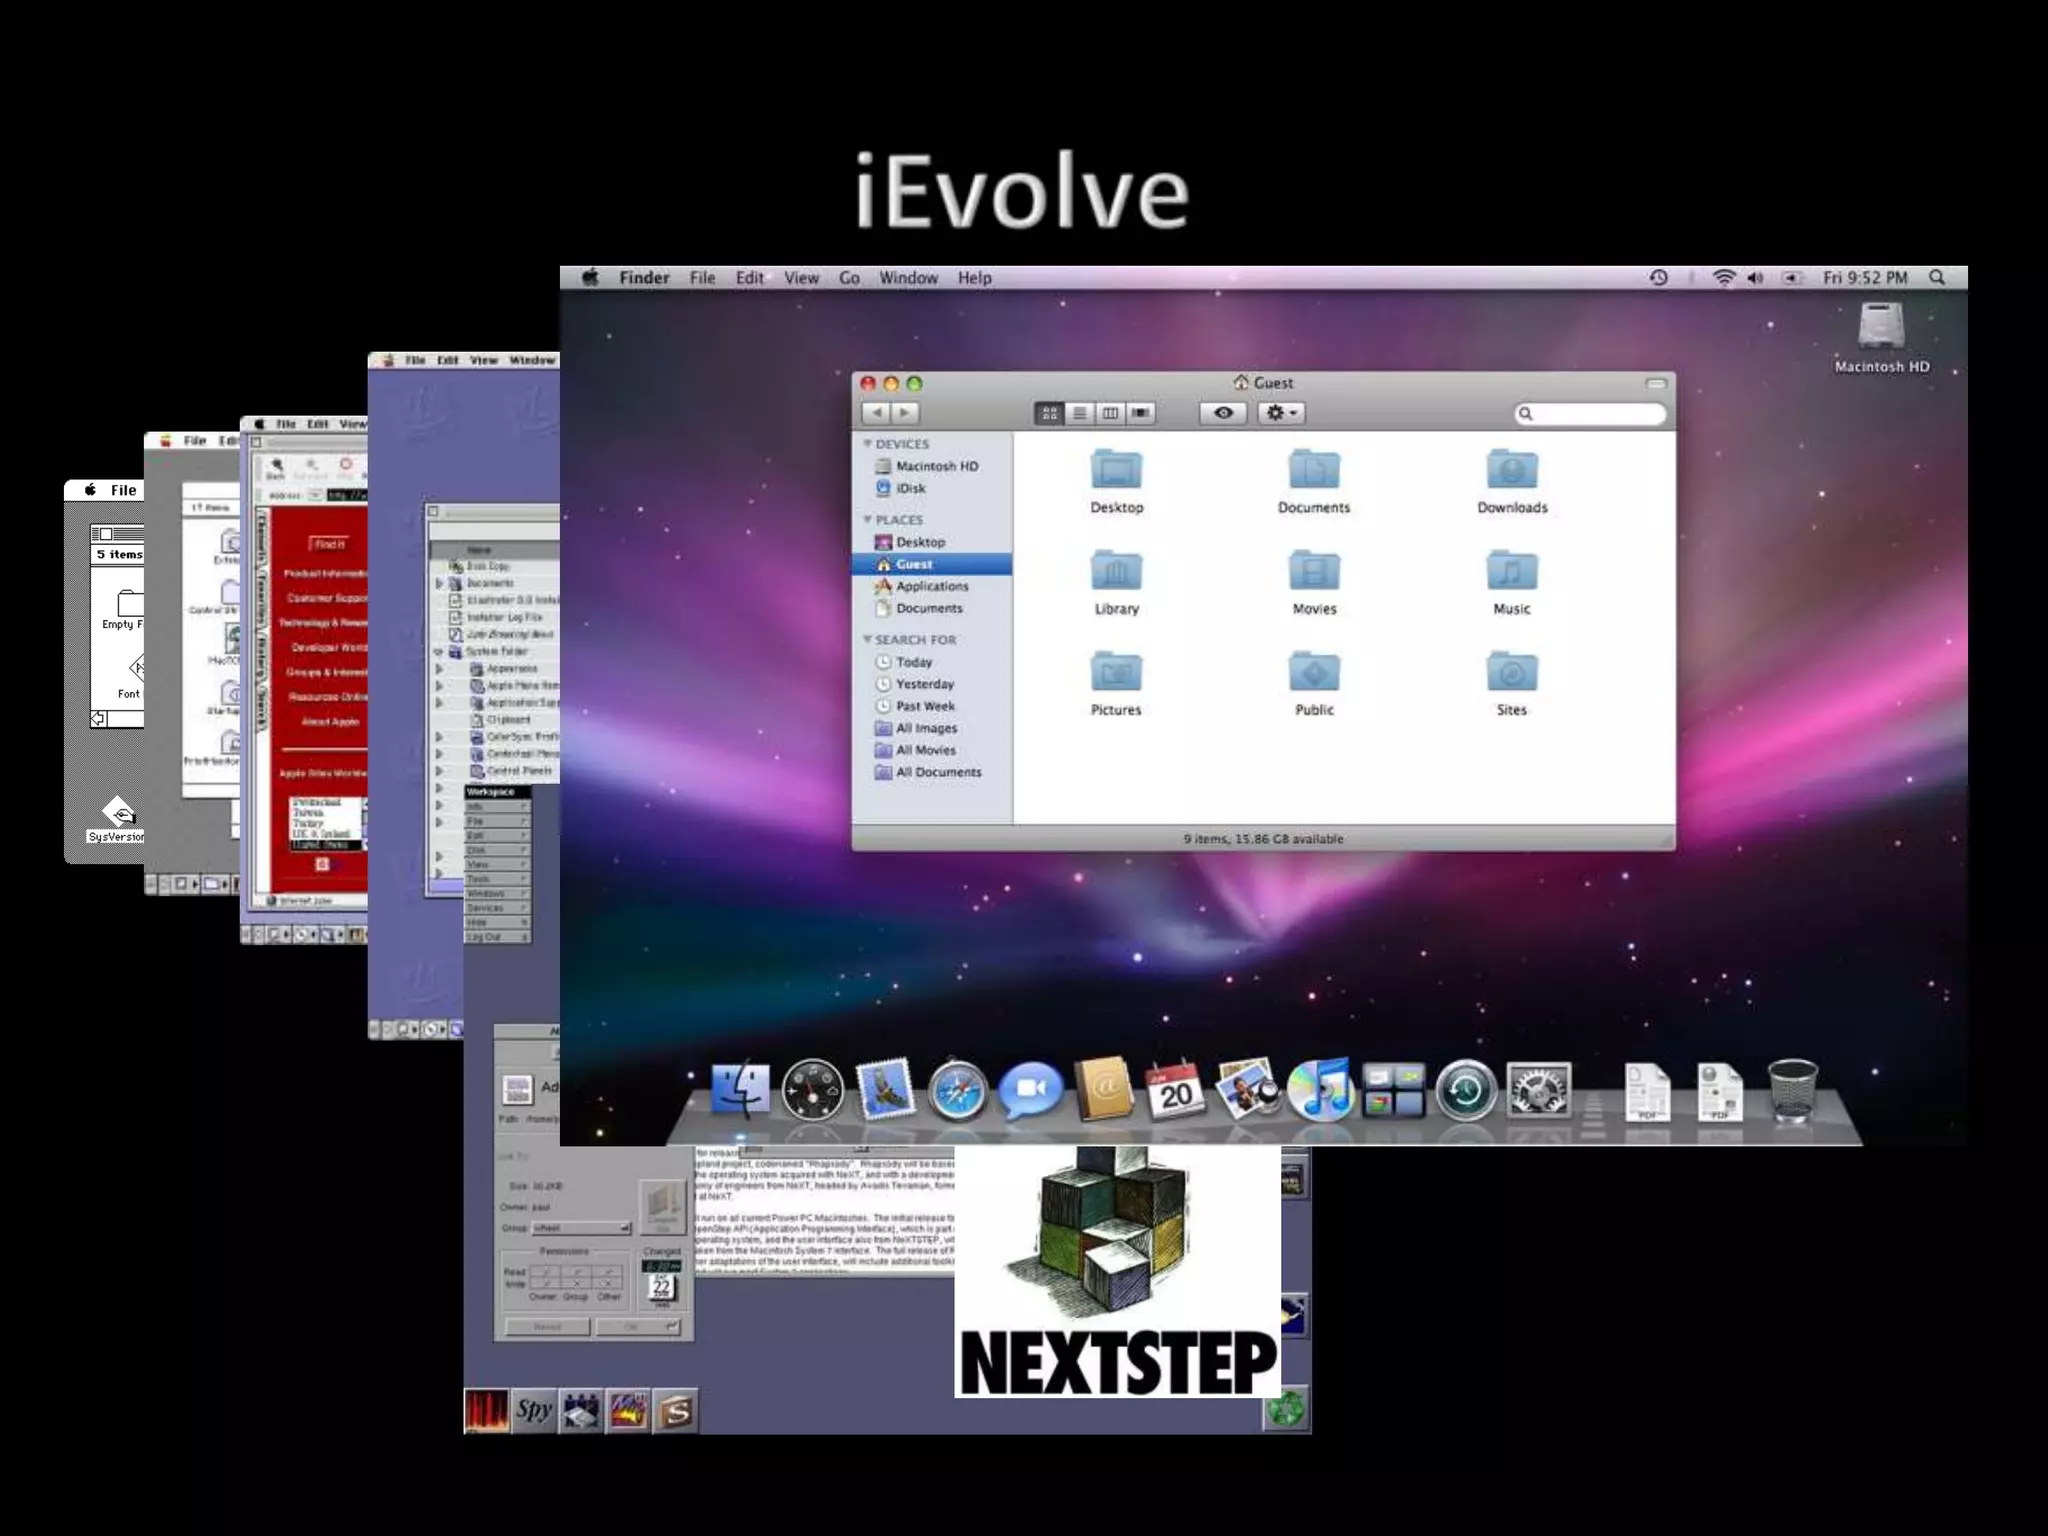
Task: Go back in Finder window
Action: 876,413
